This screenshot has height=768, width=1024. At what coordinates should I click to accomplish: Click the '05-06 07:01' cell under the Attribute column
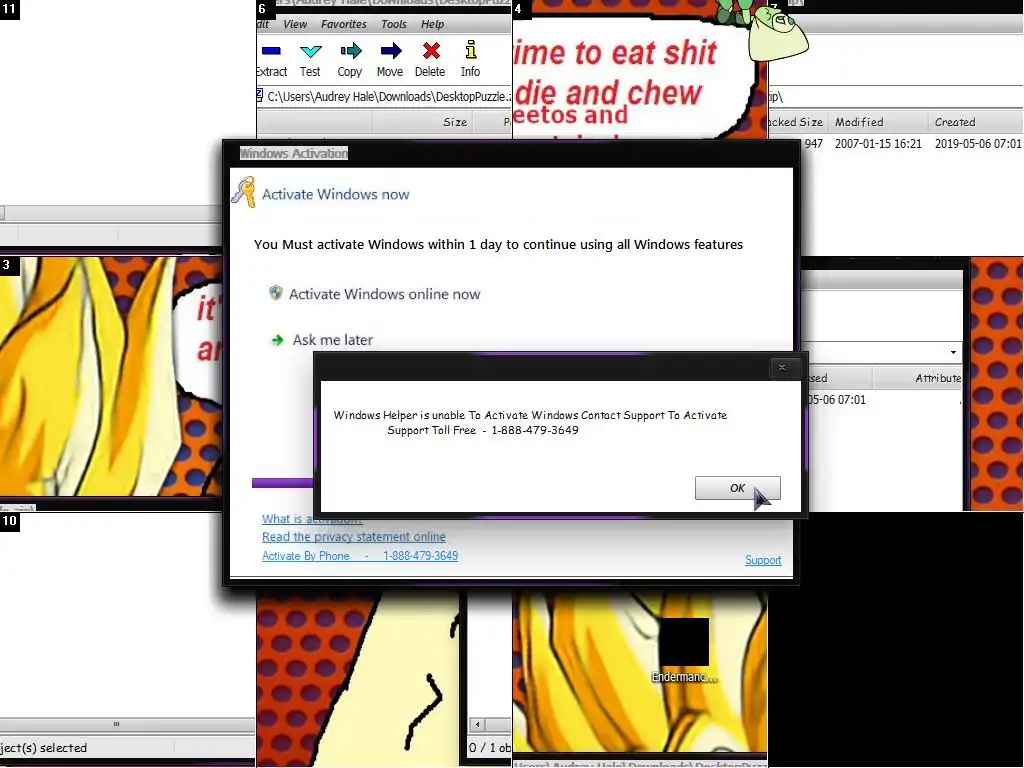tap(837, 400)
